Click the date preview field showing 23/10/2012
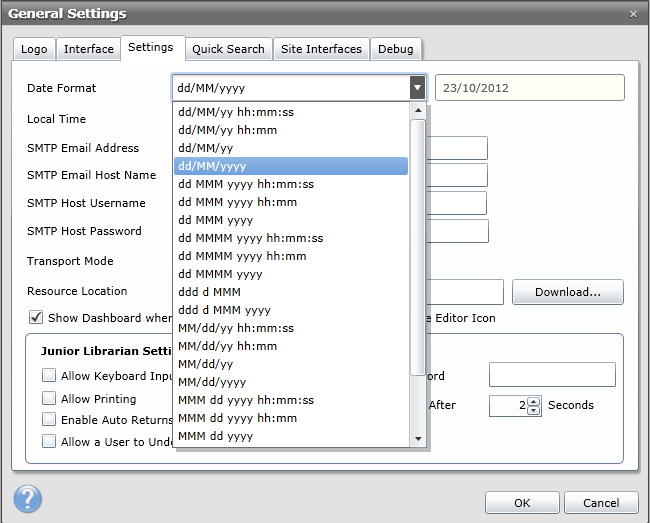 point(530,88)
